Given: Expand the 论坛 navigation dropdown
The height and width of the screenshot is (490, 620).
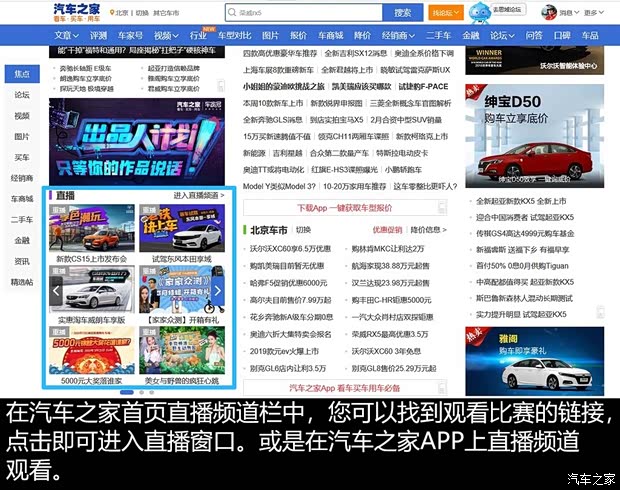Looking at the screenshot, I should (x=502, y=36).
